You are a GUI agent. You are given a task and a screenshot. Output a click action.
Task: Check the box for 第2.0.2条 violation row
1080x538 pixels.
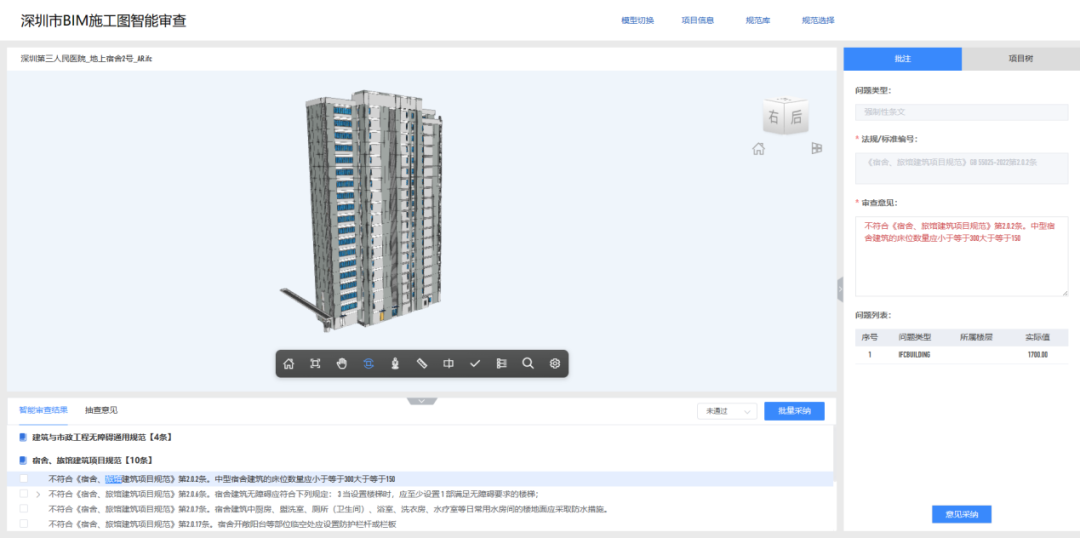click(24, 479)
